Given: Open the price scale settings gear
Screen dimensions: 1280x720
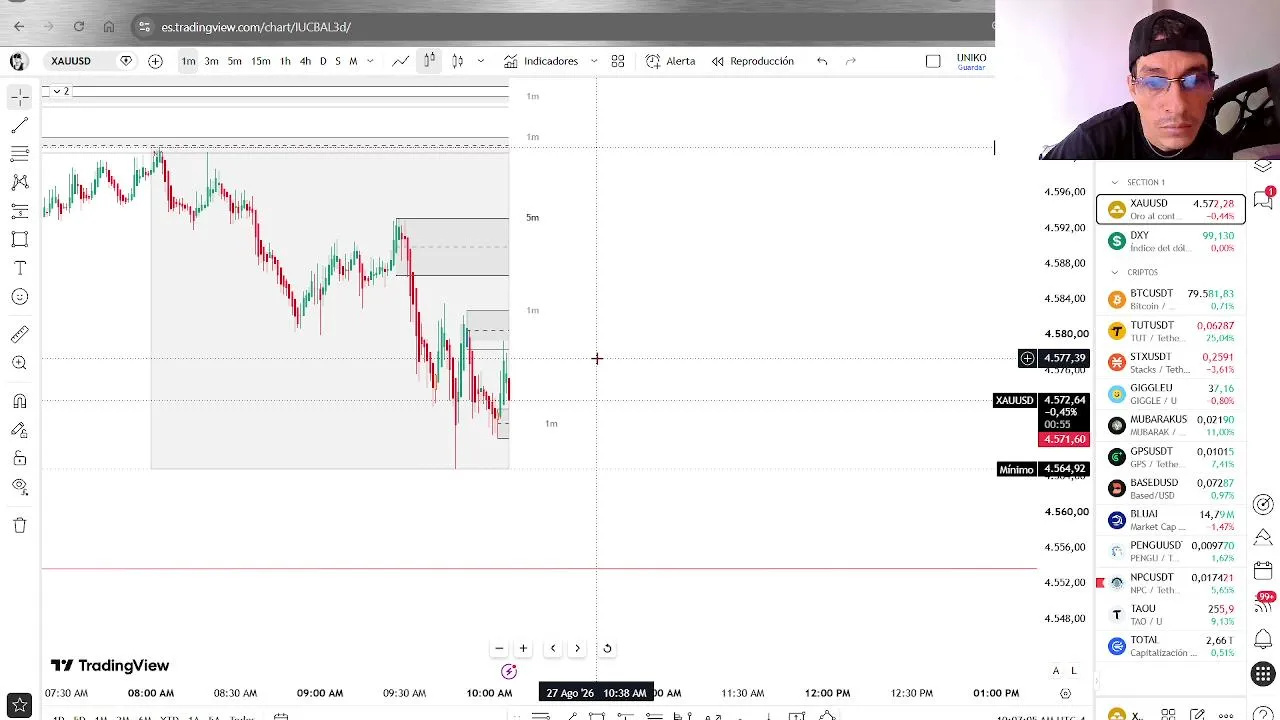Looking at the screenshot, I should 1065,693.
